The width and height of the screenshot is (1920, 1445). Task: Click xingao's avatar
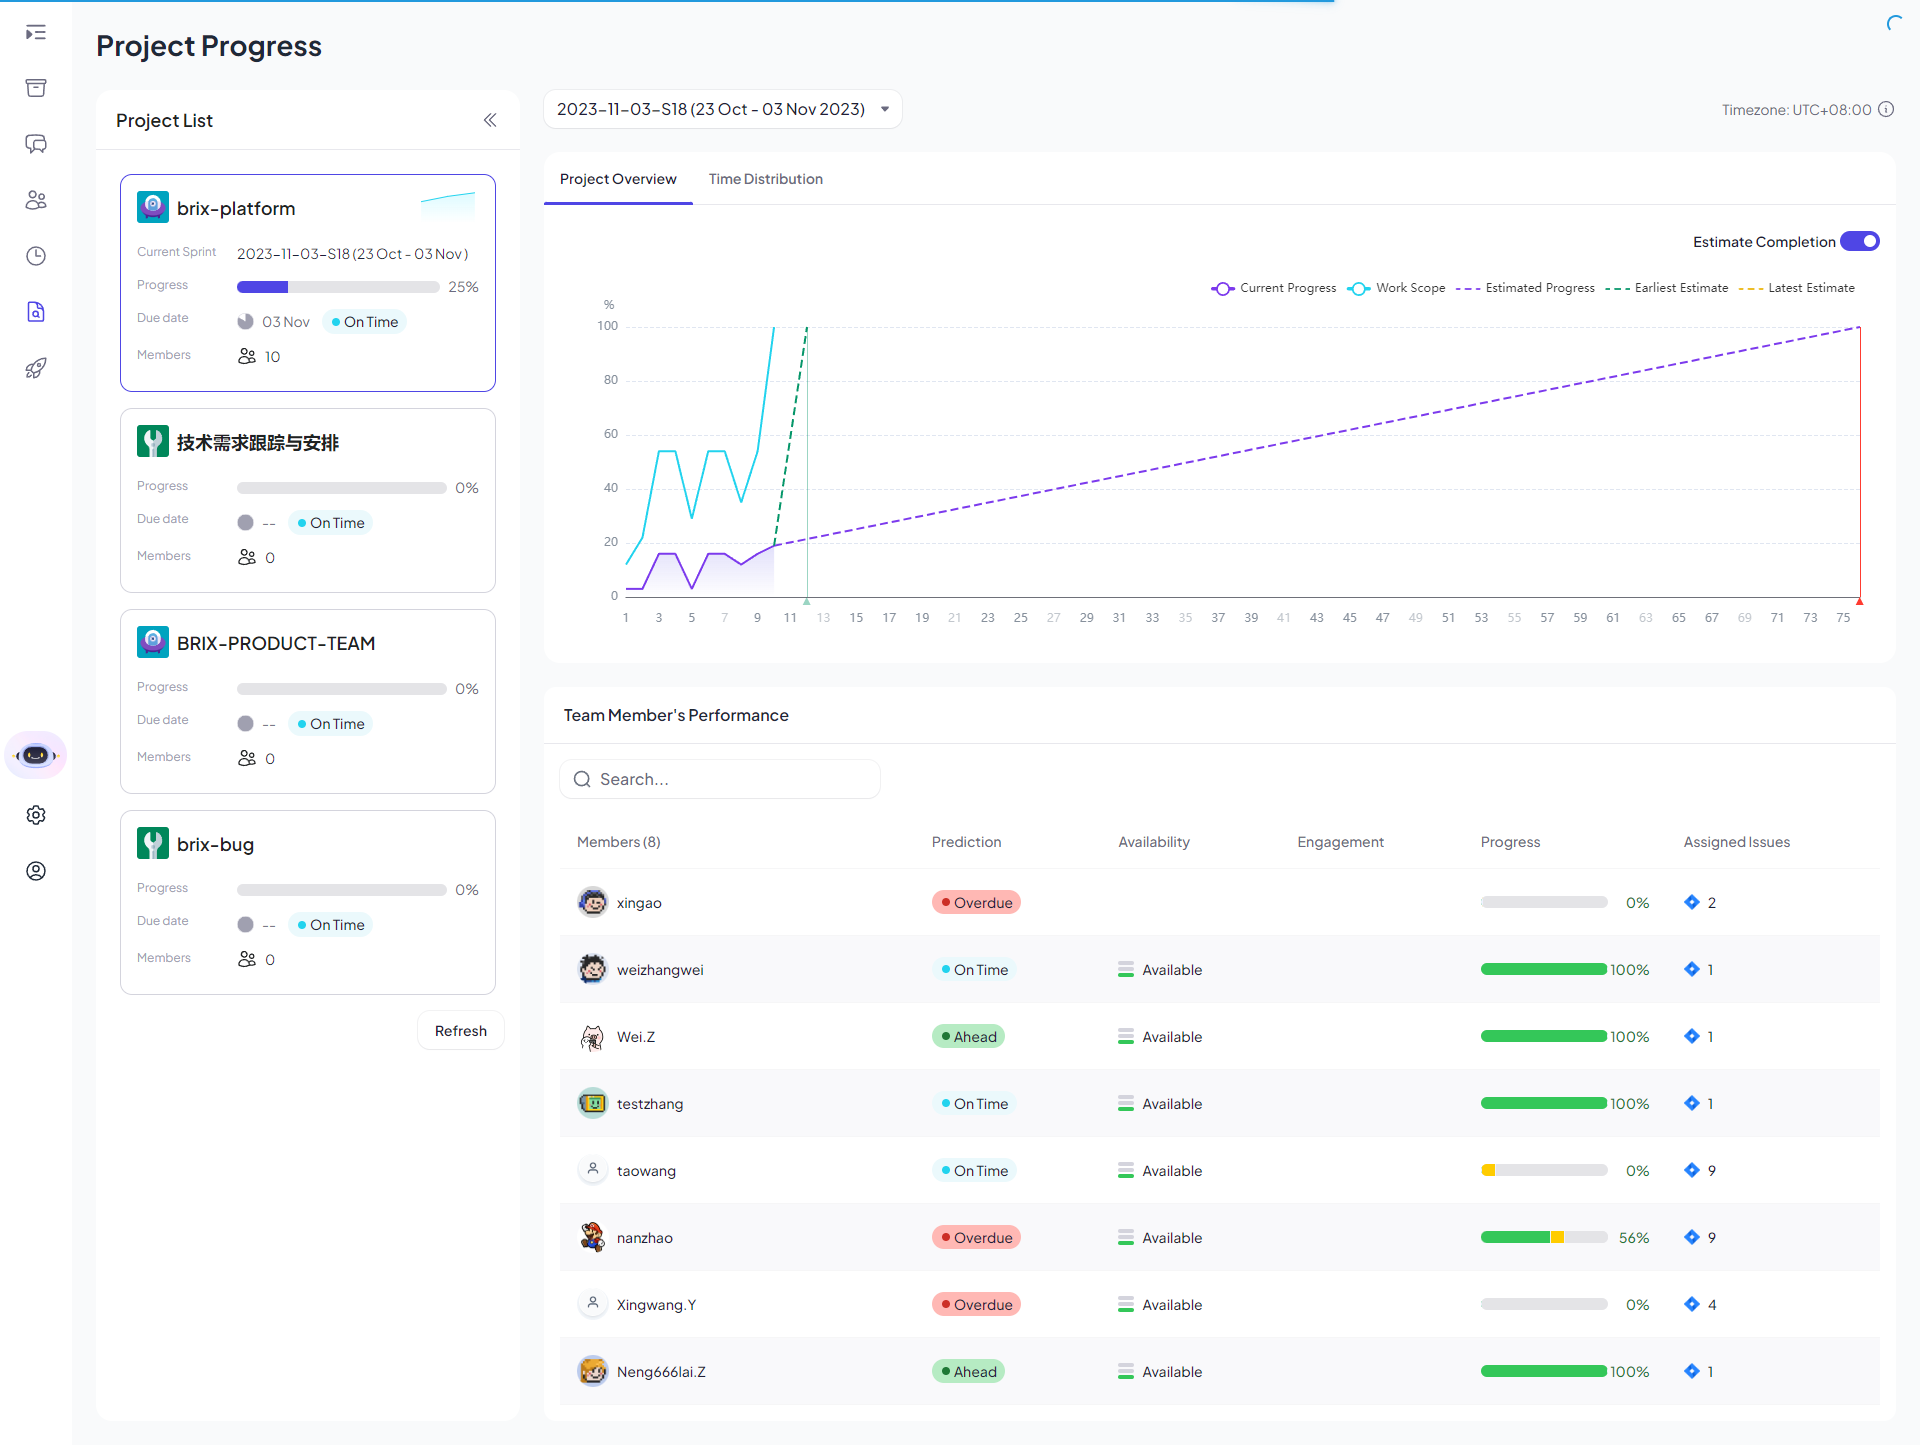click(x=593, y=902)
